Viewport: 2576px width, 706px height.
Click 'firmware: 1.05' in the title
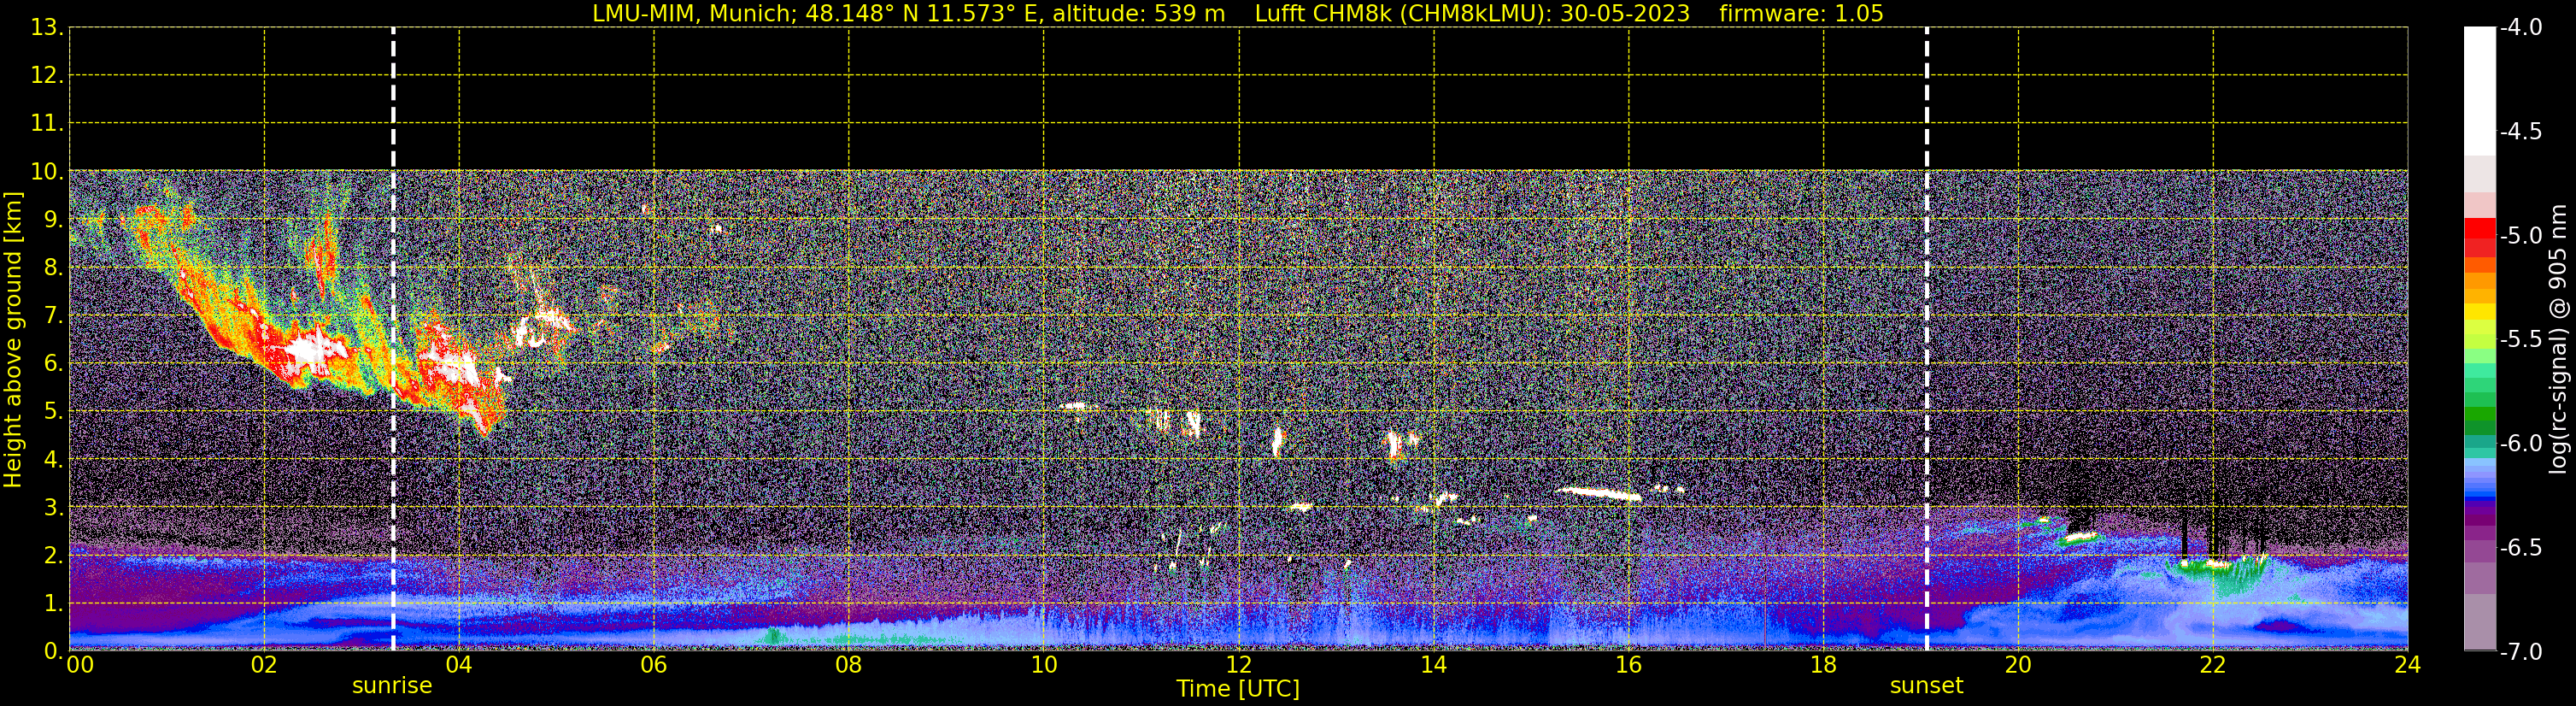1801,14
